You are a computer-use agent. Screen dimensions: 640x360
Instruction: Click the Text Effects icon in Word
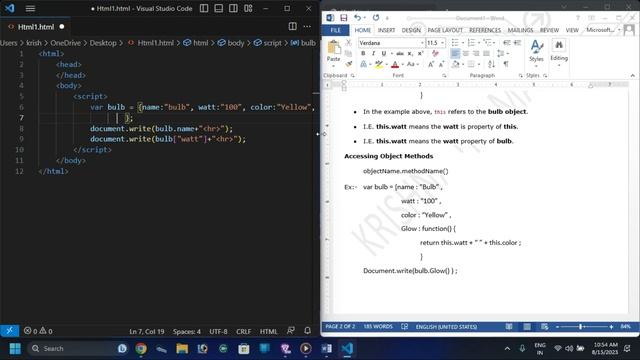pos(363,64)
